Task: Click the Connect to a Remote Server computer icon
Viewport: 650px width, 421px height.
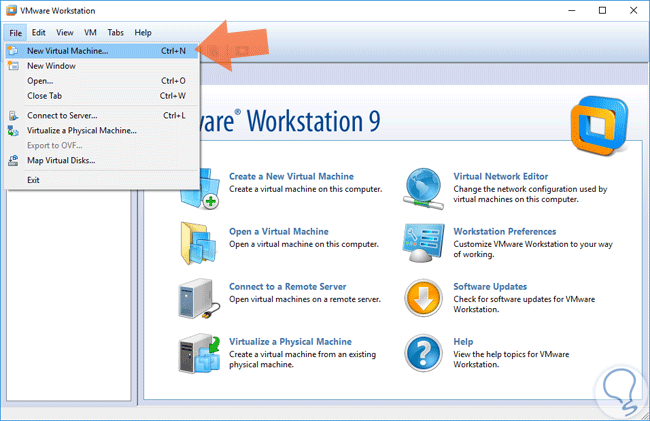Action: coord(199,298)
